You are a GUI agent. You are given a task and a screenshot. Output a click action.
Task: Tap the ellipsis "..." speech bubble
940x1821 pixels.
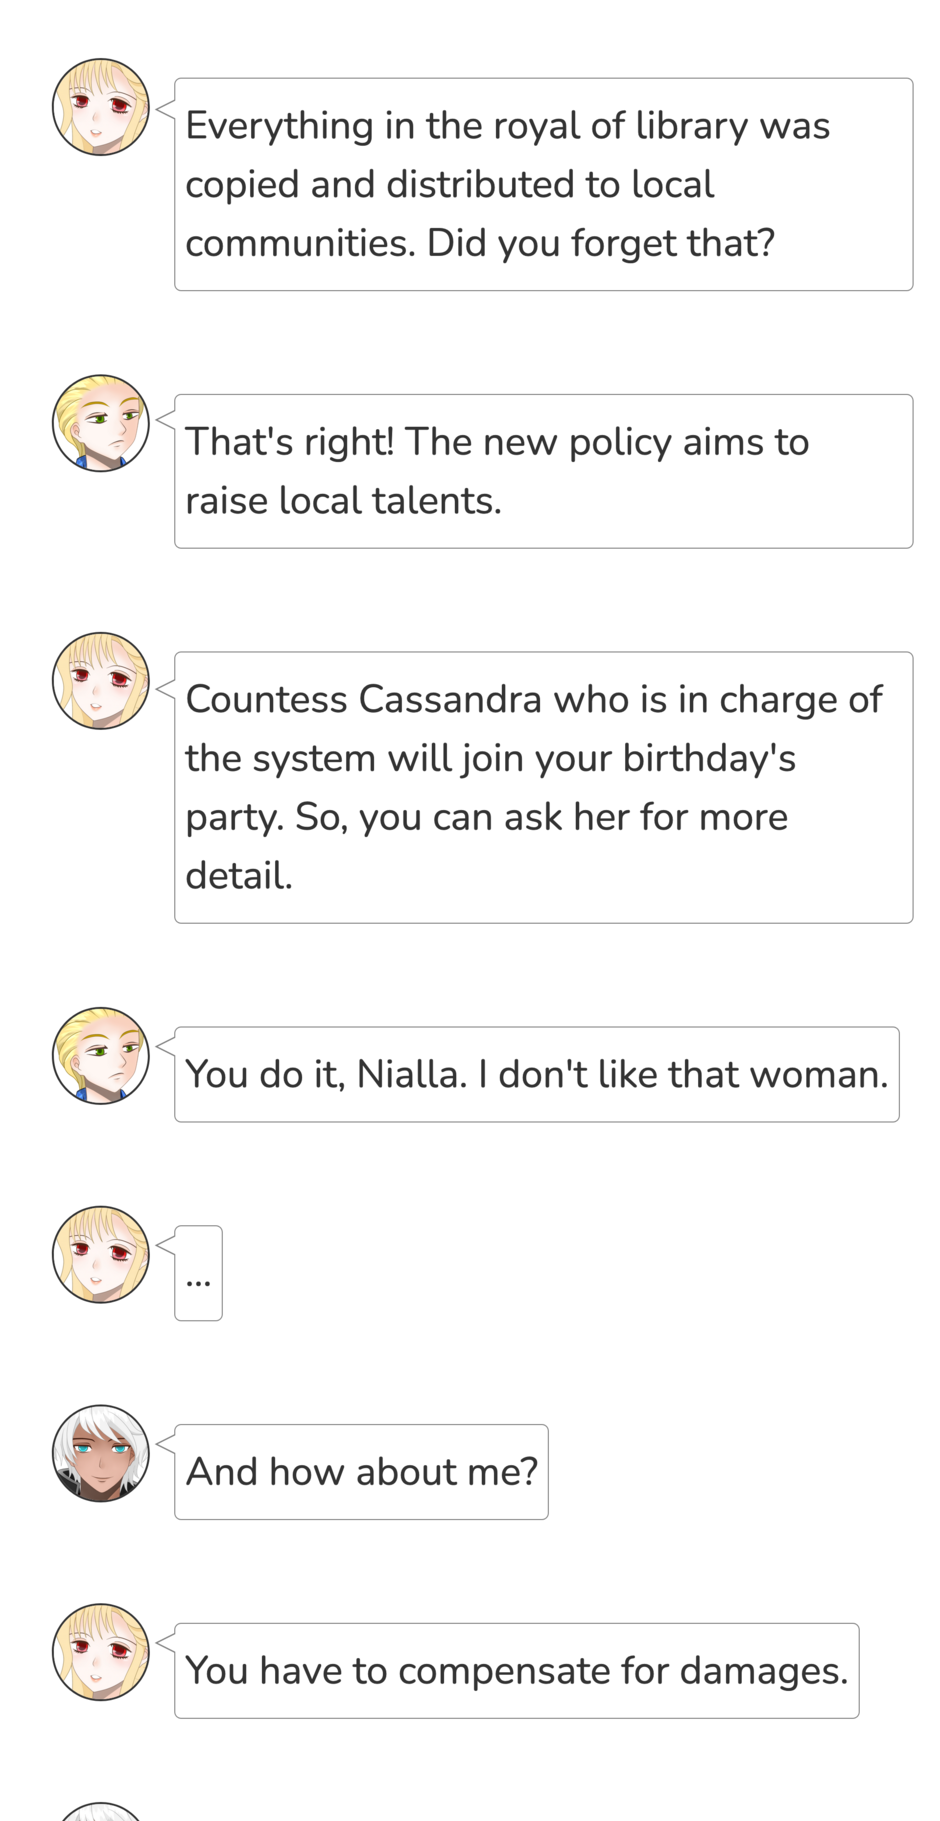click(198, 1273)
